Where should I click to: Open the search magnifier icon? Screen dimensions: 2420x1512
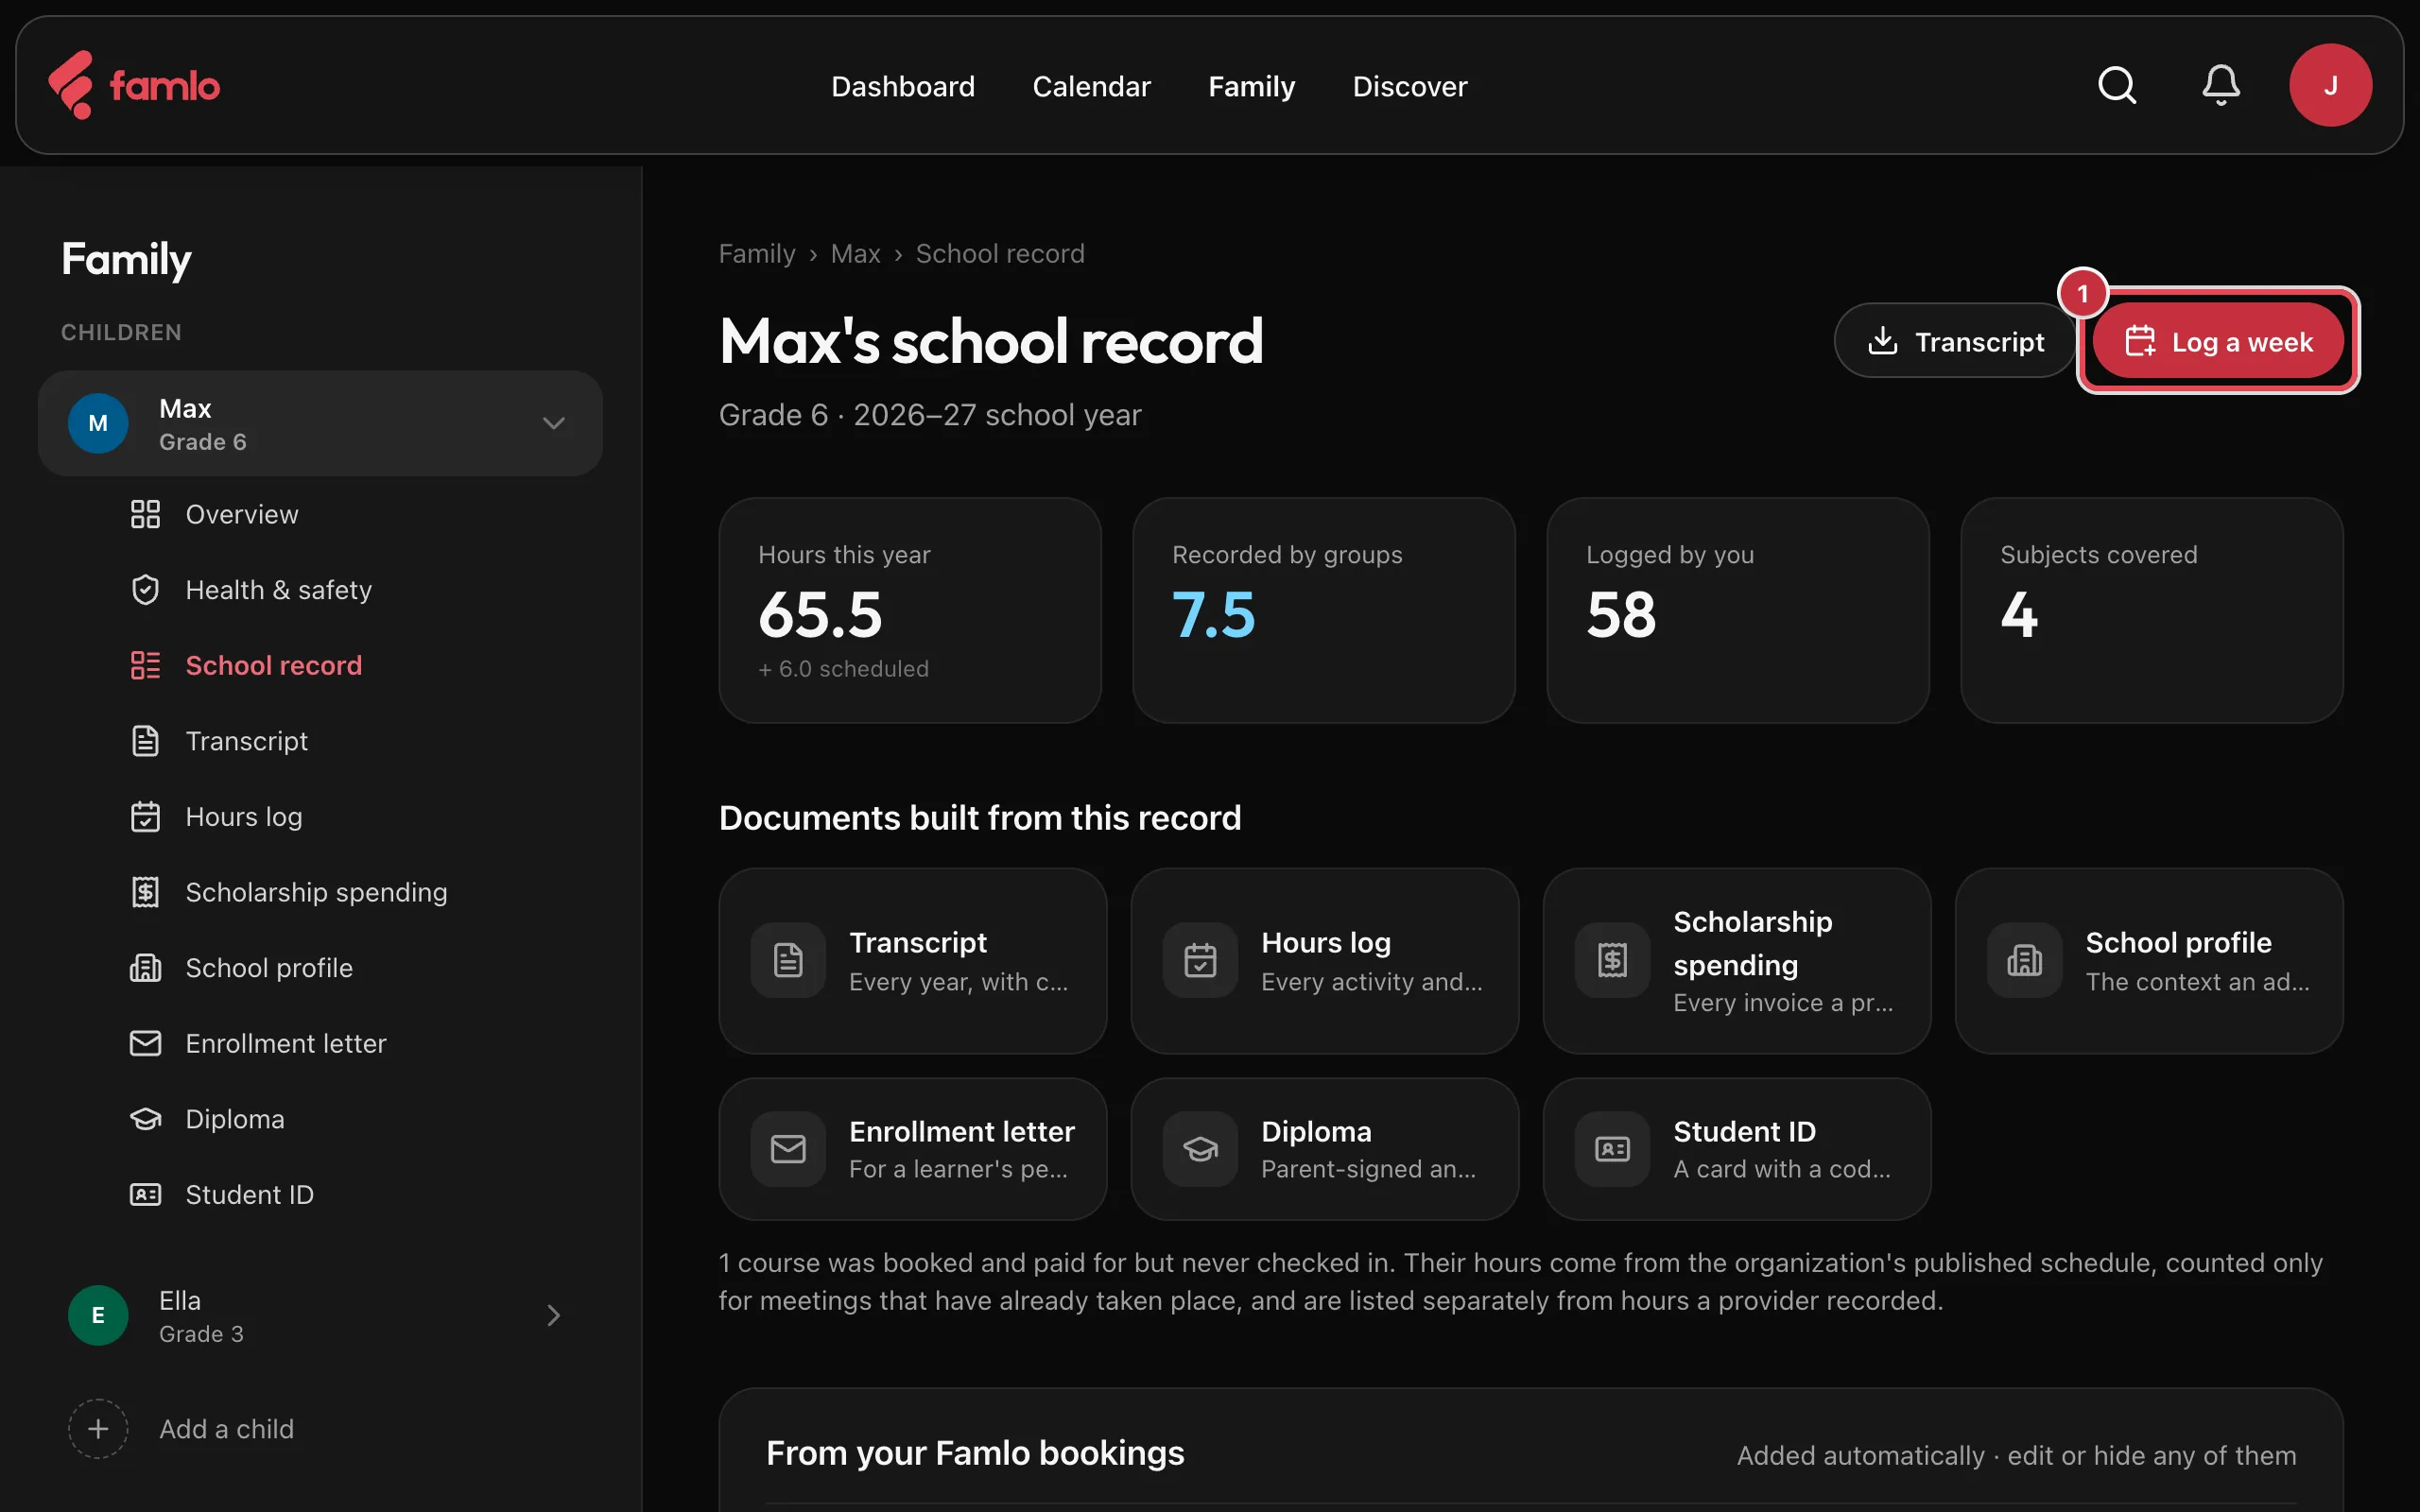(2116, 85)
